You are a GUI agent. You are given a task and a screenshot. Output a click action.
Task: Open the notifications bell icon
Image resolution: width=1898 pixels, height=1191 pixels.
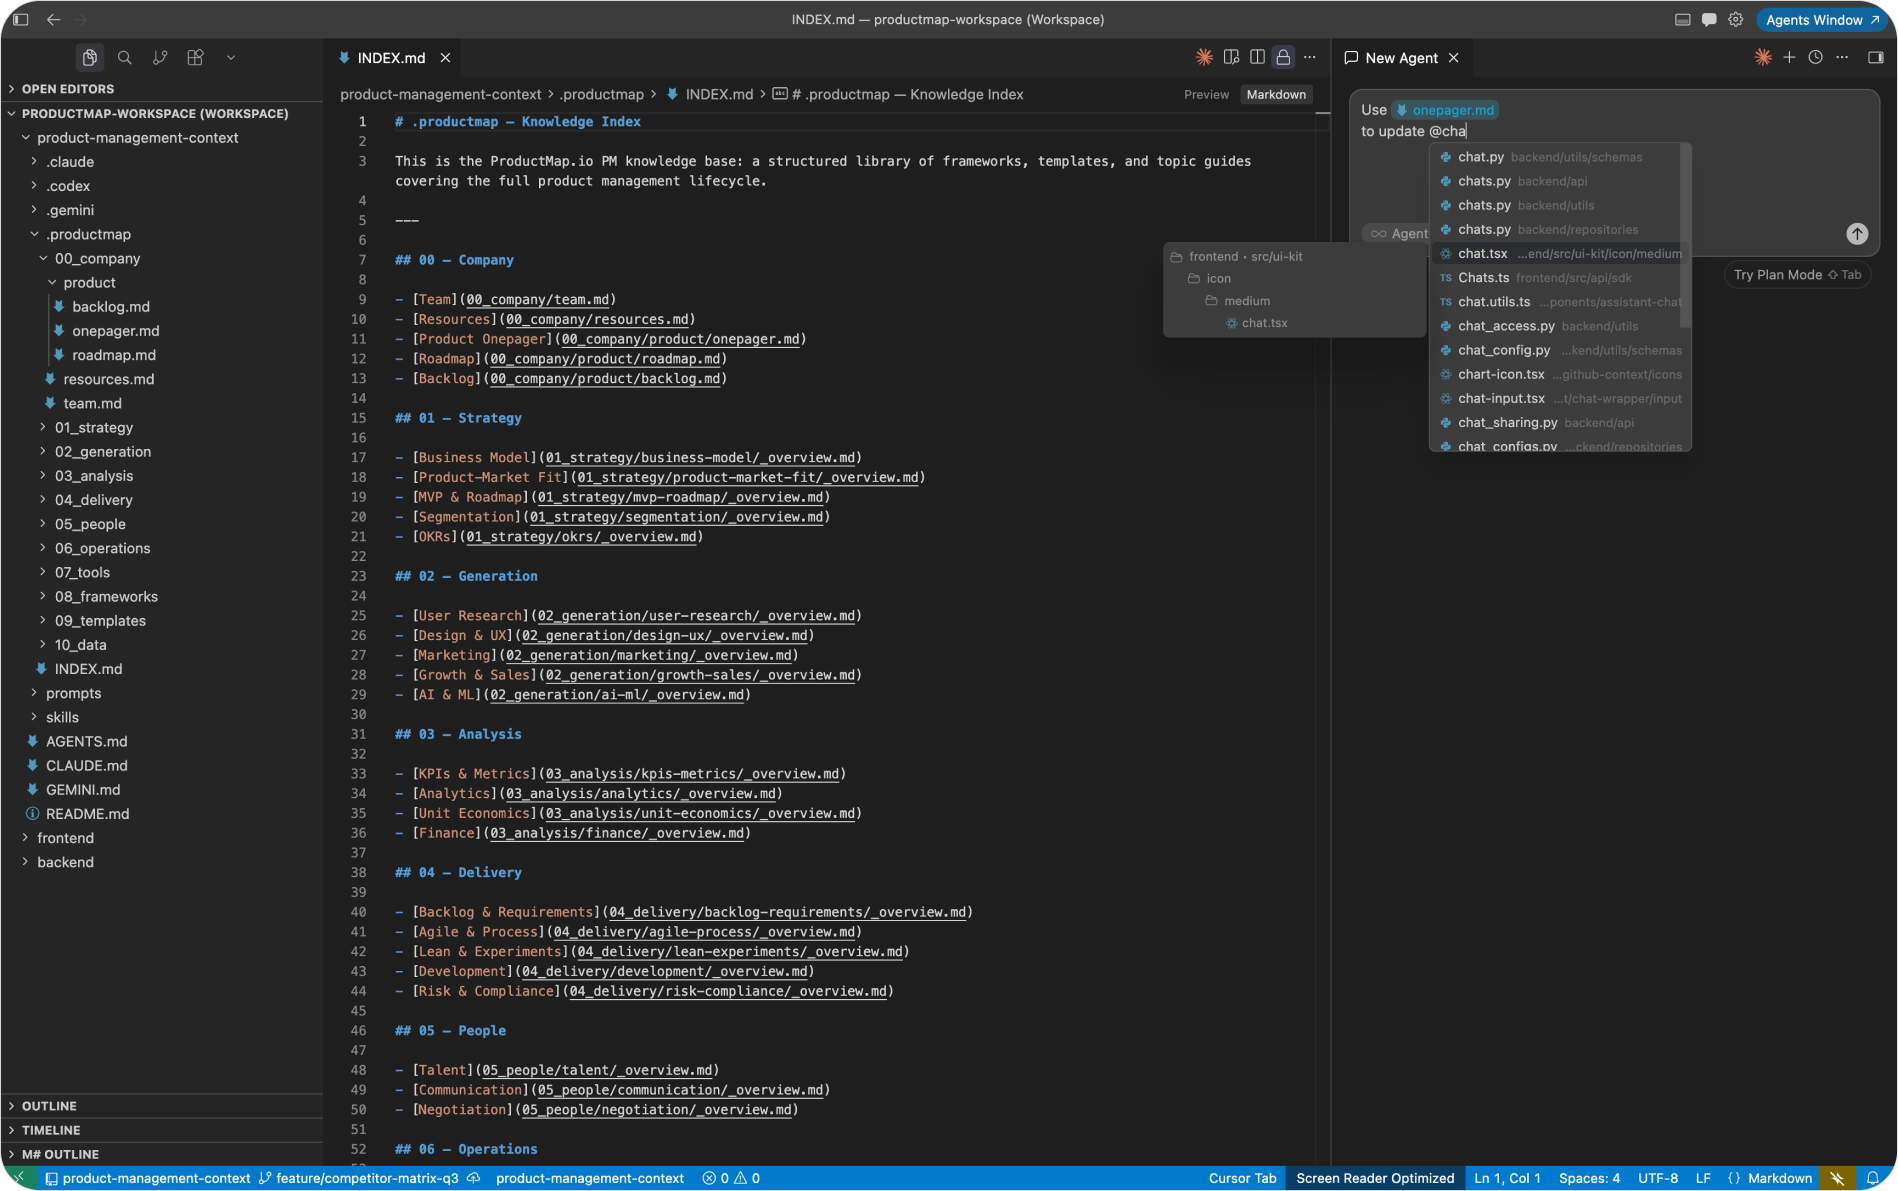click(x=1872, y=1178)
